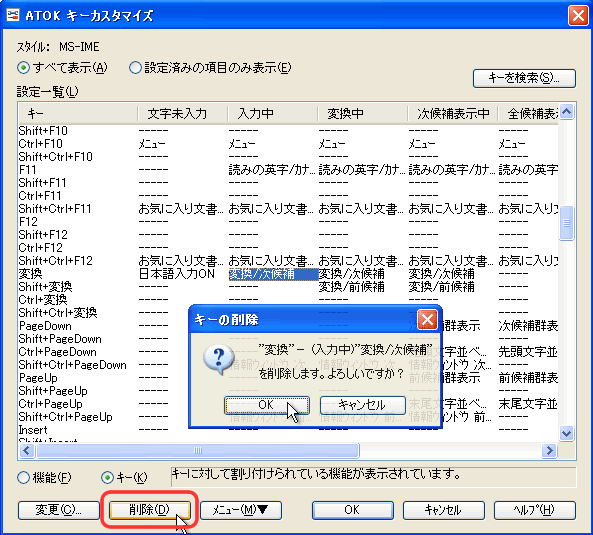
Task: Click the vertical scrollbar thumb
Action: point(567,223)
